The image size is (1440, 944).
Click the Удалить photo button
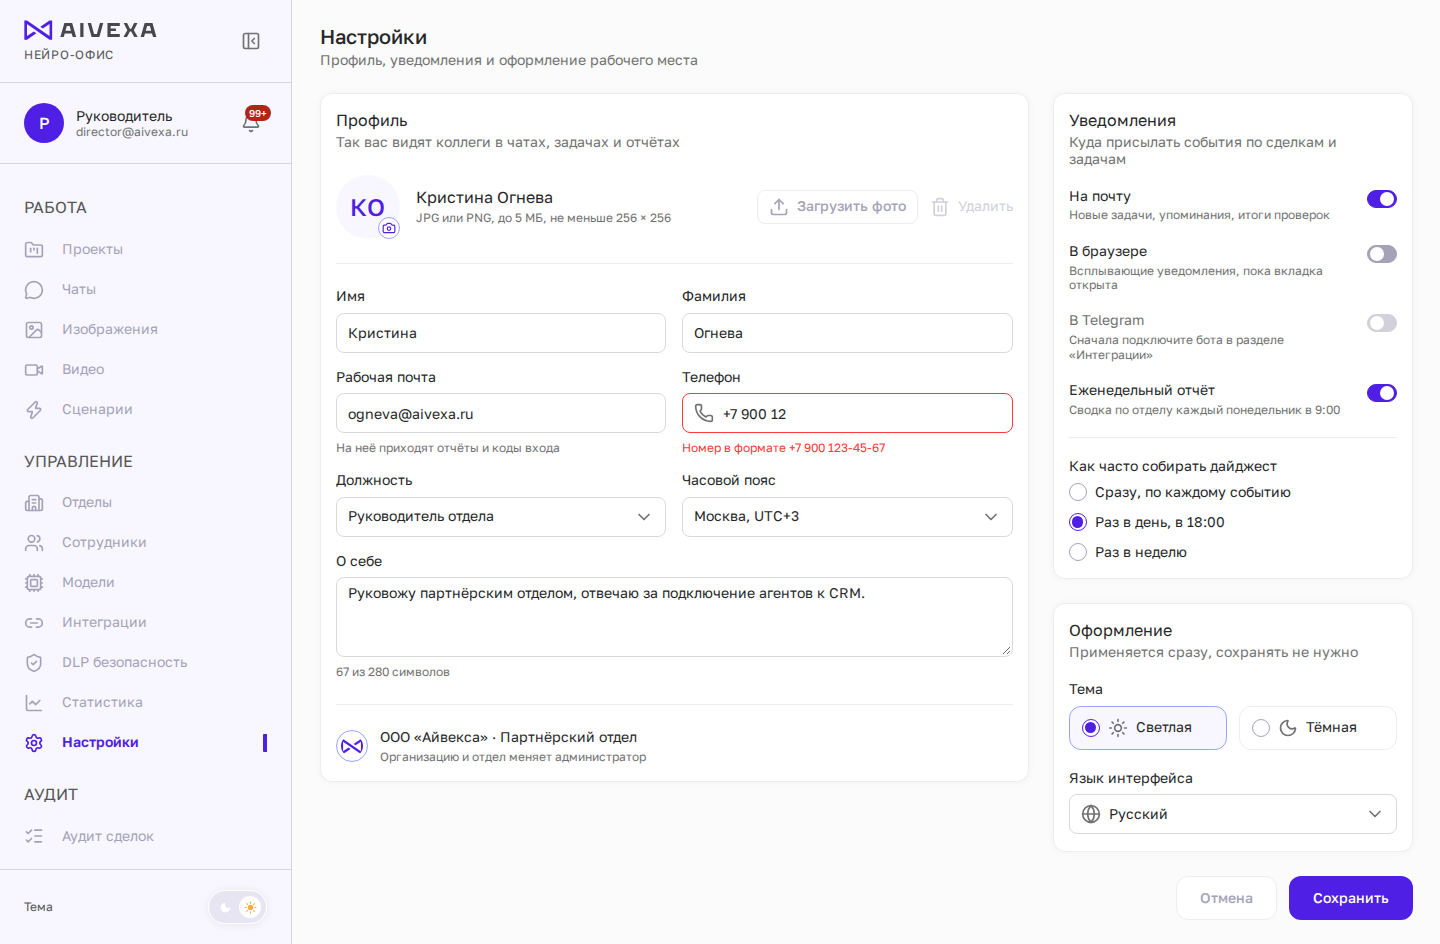click(972, 207)
